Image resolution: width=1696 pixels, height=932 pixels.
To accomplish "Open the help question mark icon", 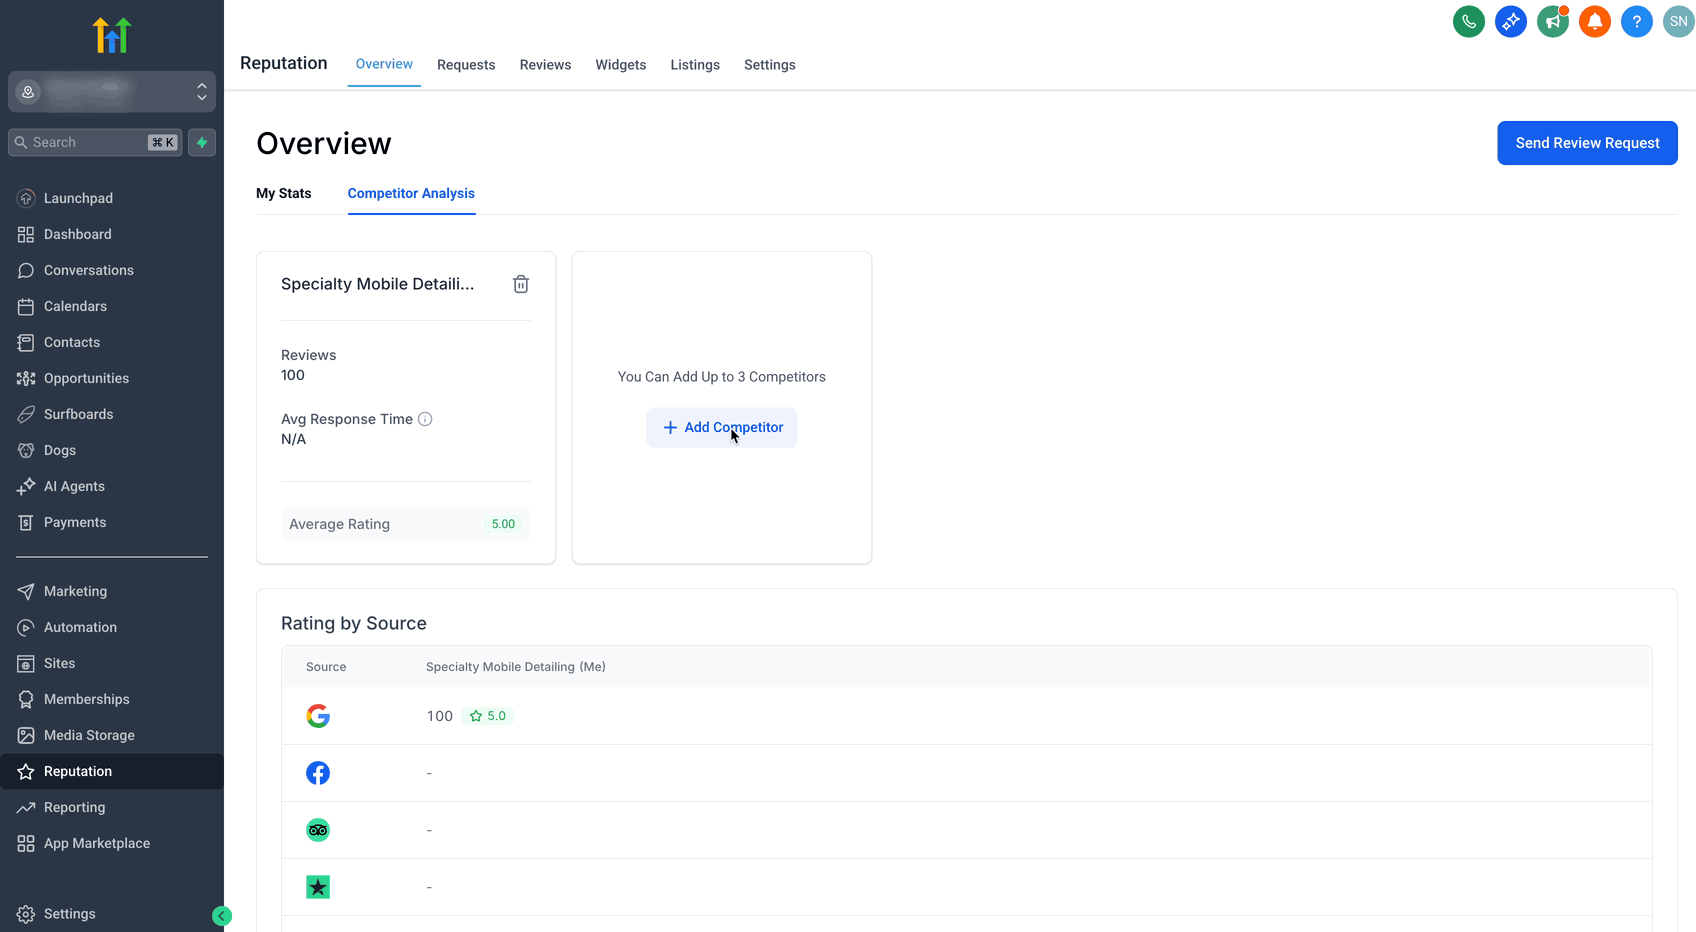I will point(1636,21).
